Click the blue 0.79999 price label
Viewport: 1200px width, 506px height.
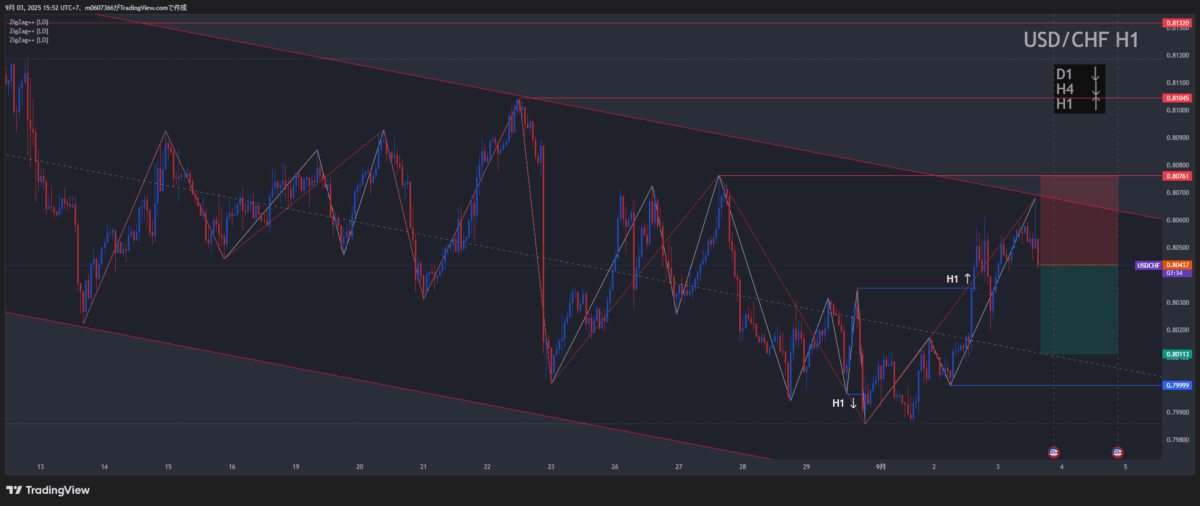click(x=1175, y=385)
